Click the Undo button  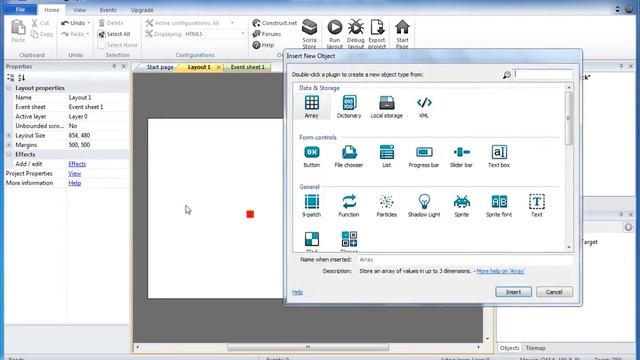coord(73,23)
